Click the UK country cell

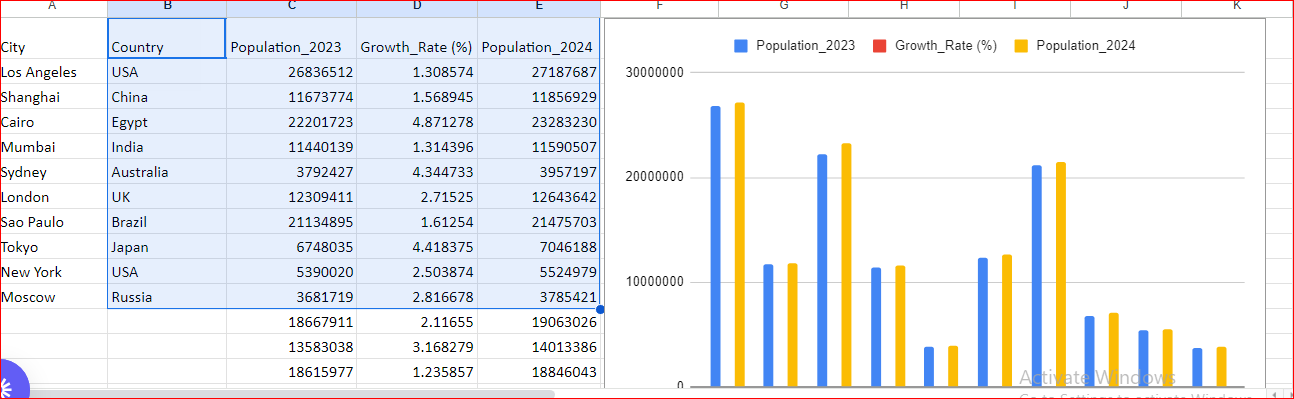point(166,197)
